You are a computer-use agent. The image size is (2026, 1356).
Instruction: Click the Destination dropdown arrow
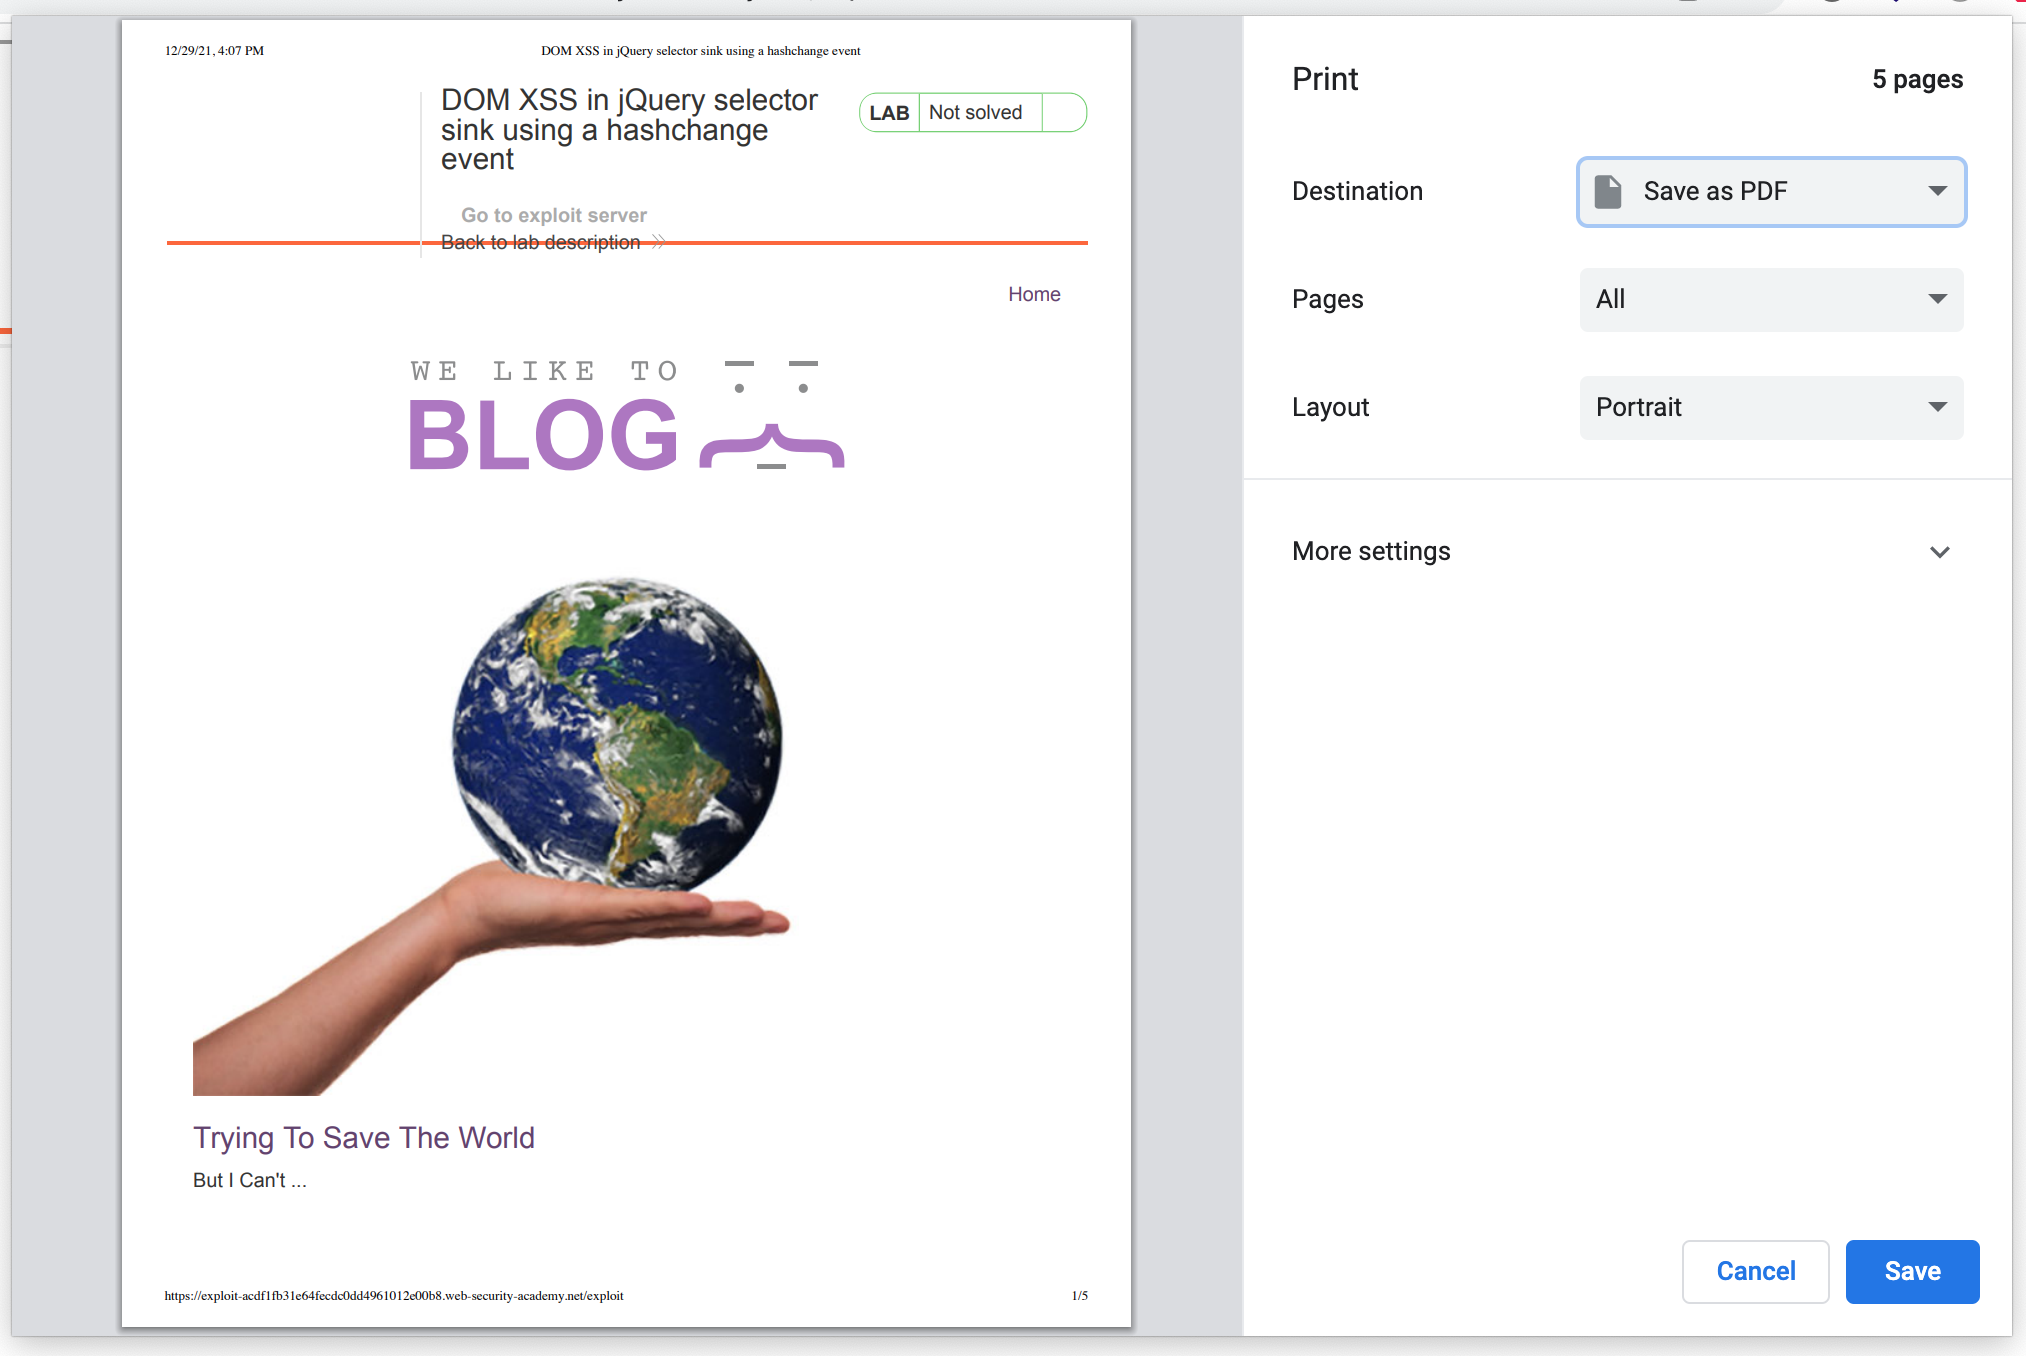coord(1937,191)
